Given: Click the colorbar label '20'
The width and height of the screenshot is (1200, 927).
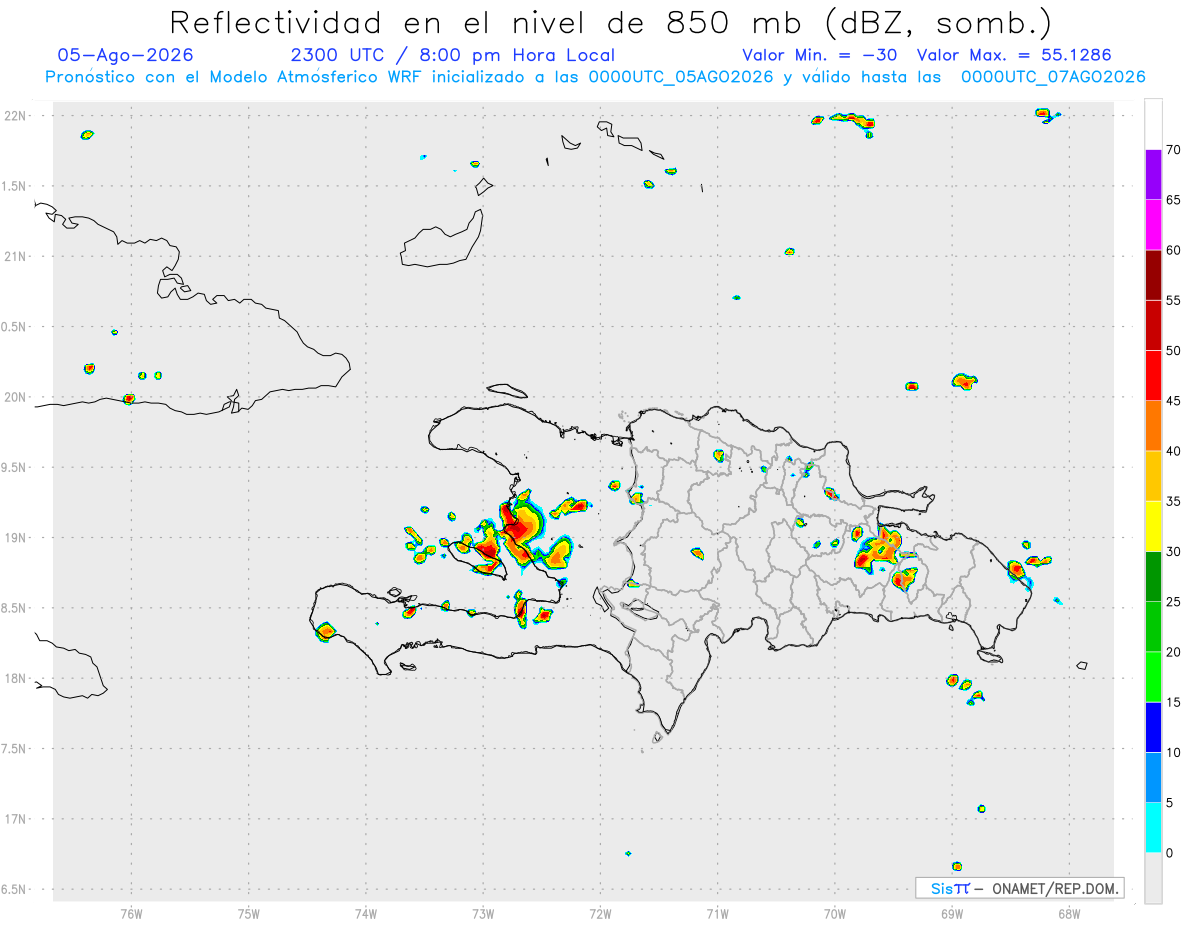Looking at the screenshot, I should pyautogui.click(x=1173, y=652).
